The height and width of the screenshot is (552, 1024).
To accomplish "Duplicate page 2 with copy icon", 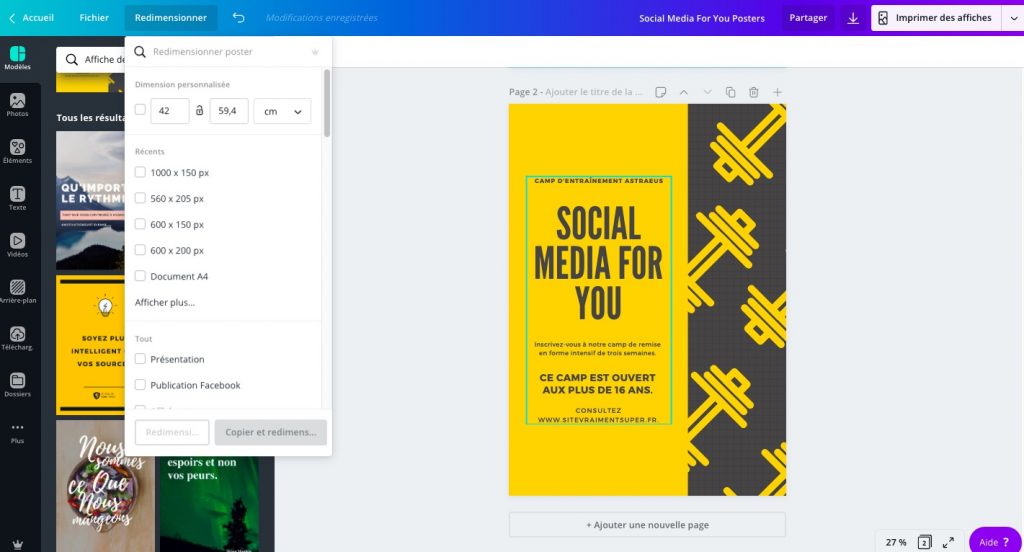I will click(730, 92).
